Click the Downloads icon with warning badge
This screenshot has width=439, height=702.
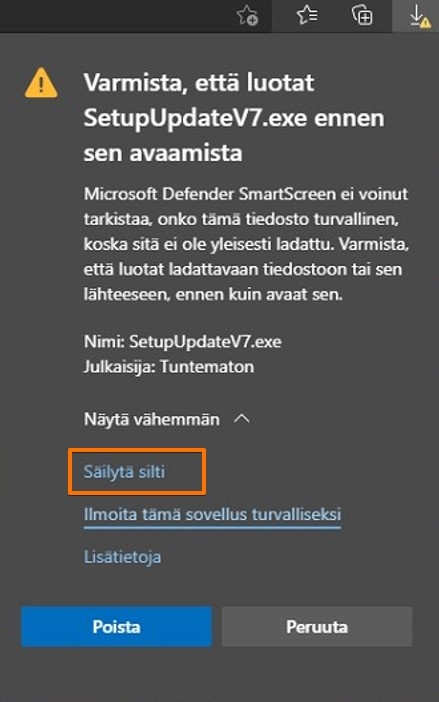tap(418, 16)
